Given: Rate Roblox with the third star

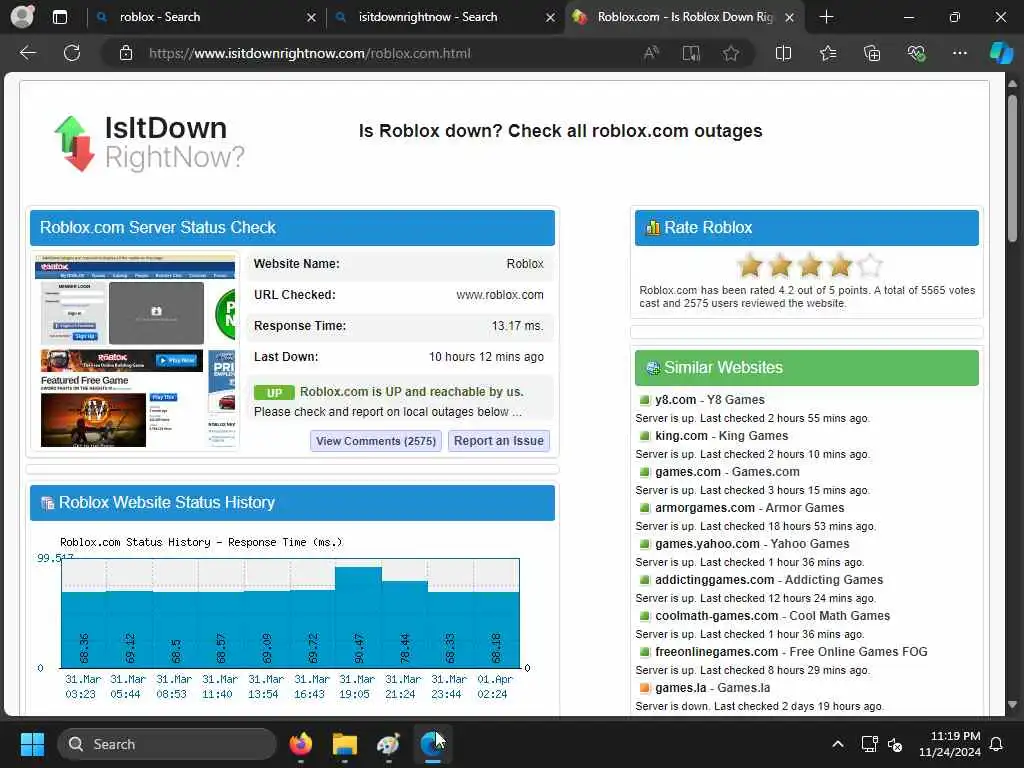Looking at the screenshot, I should pos(810,265).
